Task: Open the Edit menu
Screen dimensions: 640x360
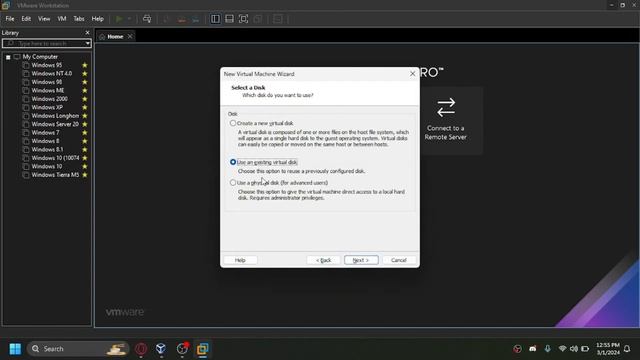Action: 26,19
